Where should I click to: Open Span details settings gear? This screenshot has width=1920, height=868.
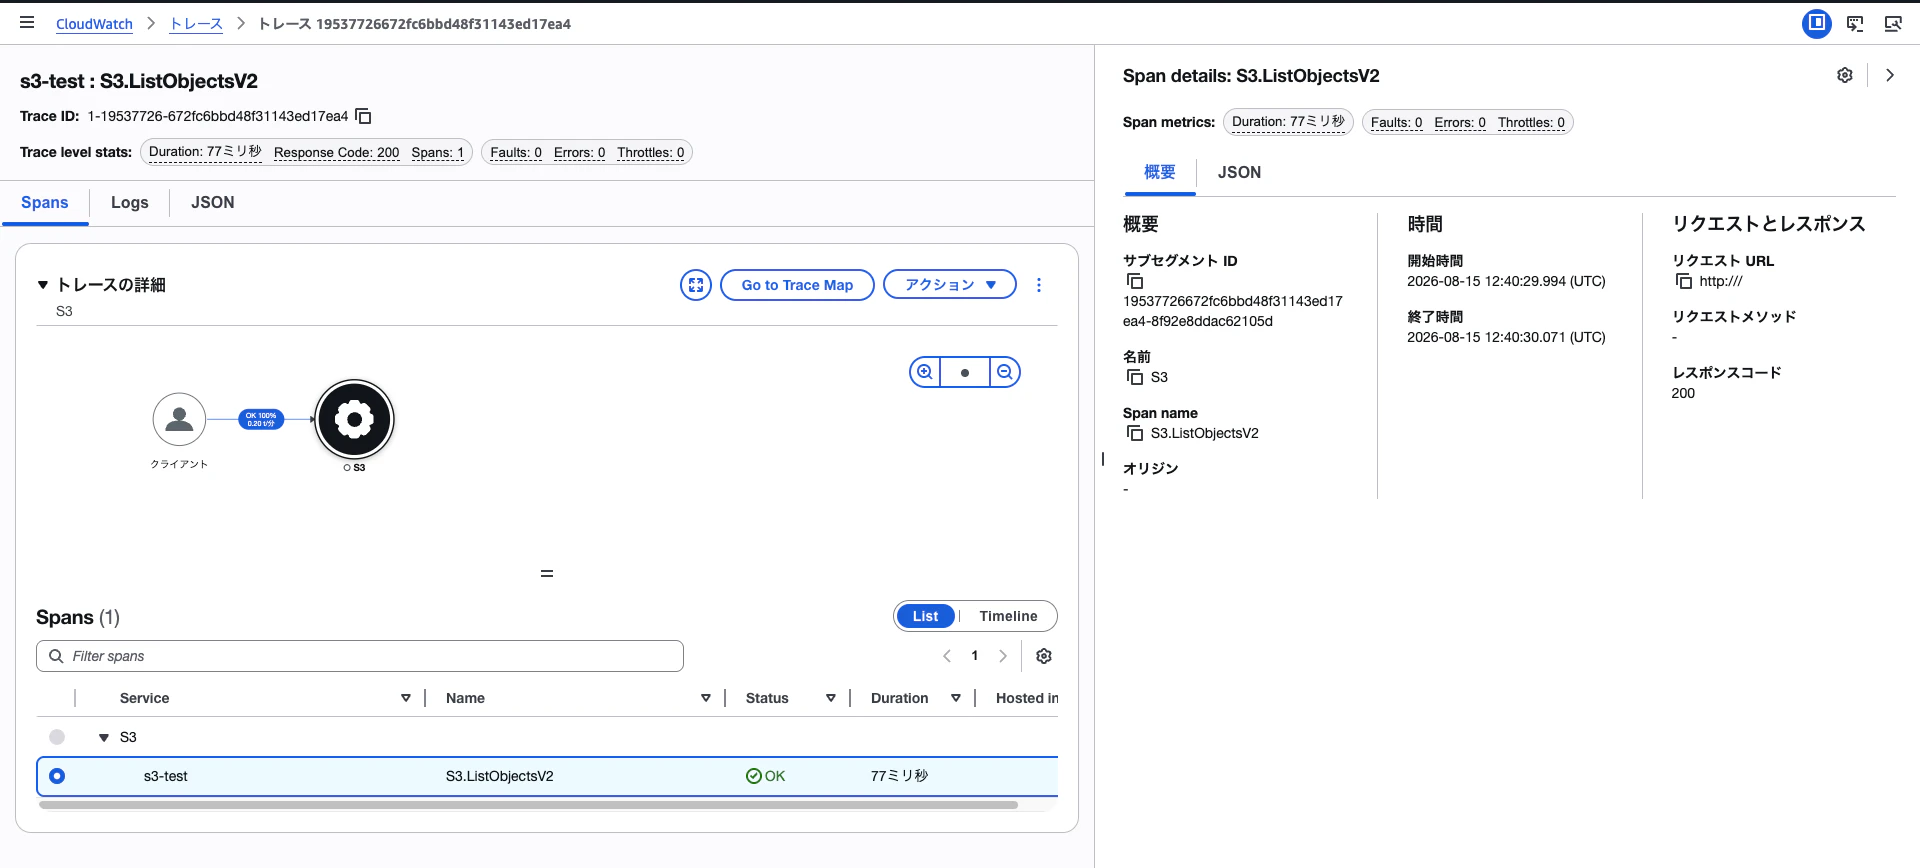pos(1845,75)
